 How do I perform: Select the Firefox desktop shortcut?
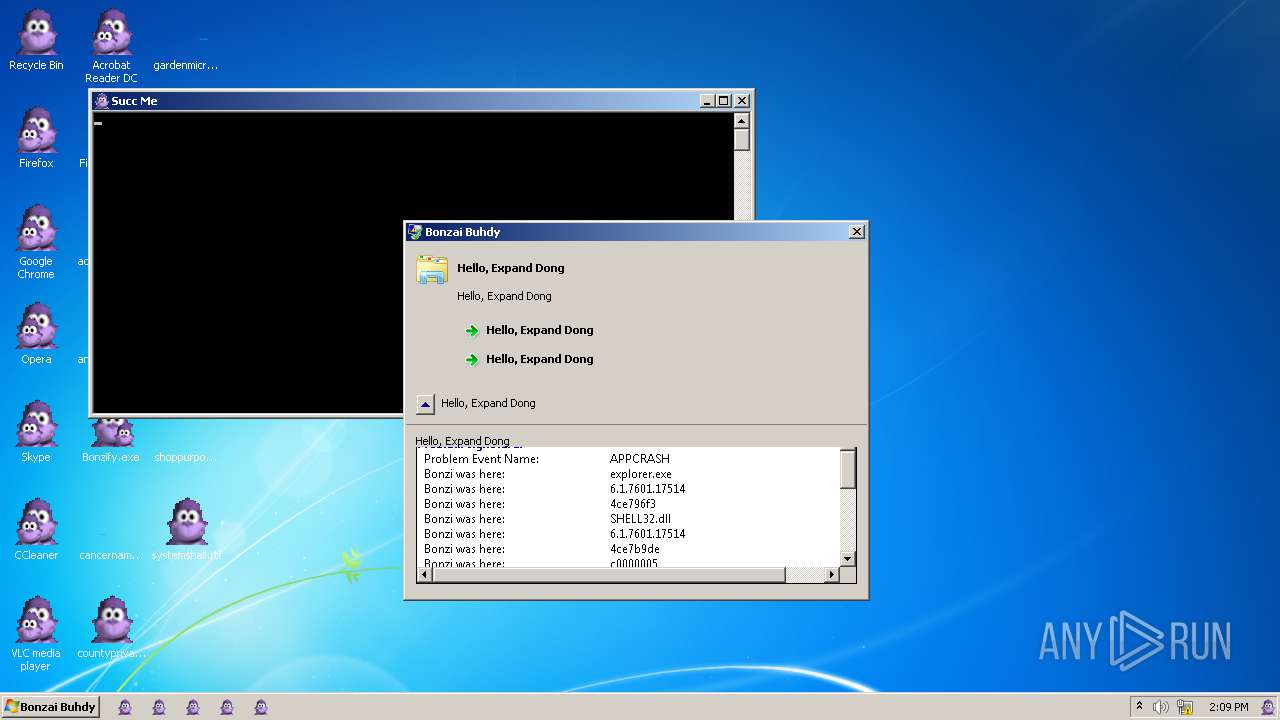point(36,138)
